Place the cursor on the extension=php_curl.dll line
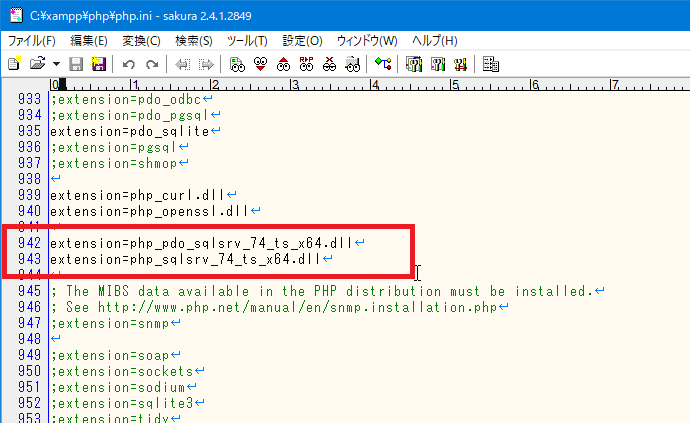The height and width of the screenshot is (423, 690). tap(138, 195)
